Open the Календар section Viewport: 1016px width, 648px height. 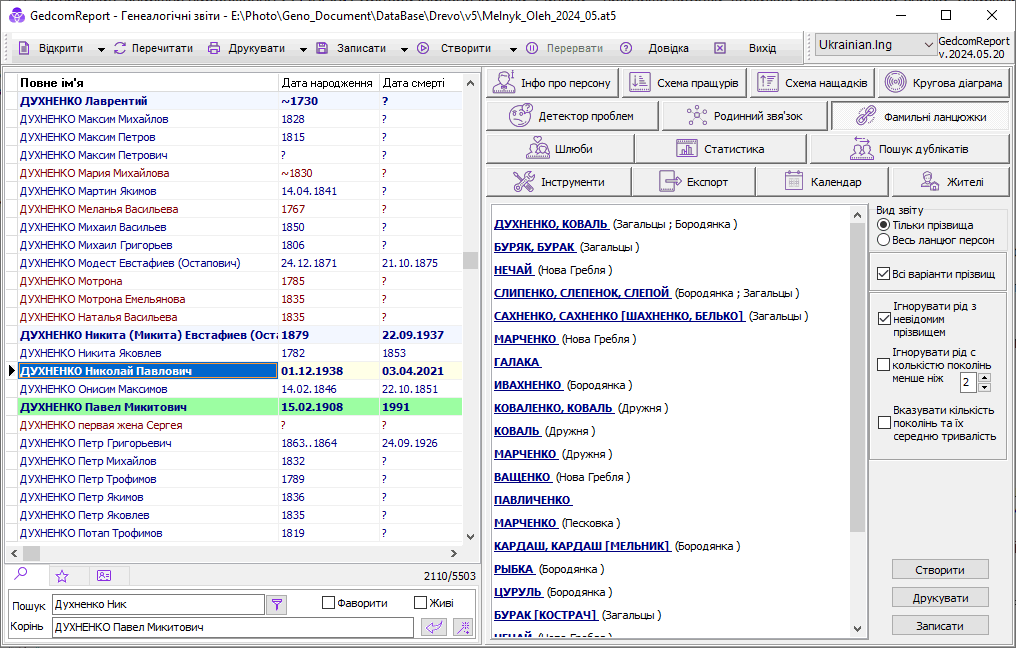(x=822, y=182)
